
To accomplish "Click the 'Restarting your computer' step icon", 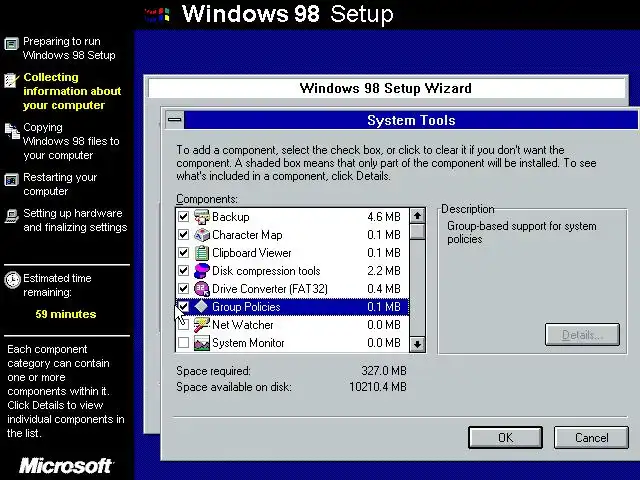I will (x=11, y=180).
